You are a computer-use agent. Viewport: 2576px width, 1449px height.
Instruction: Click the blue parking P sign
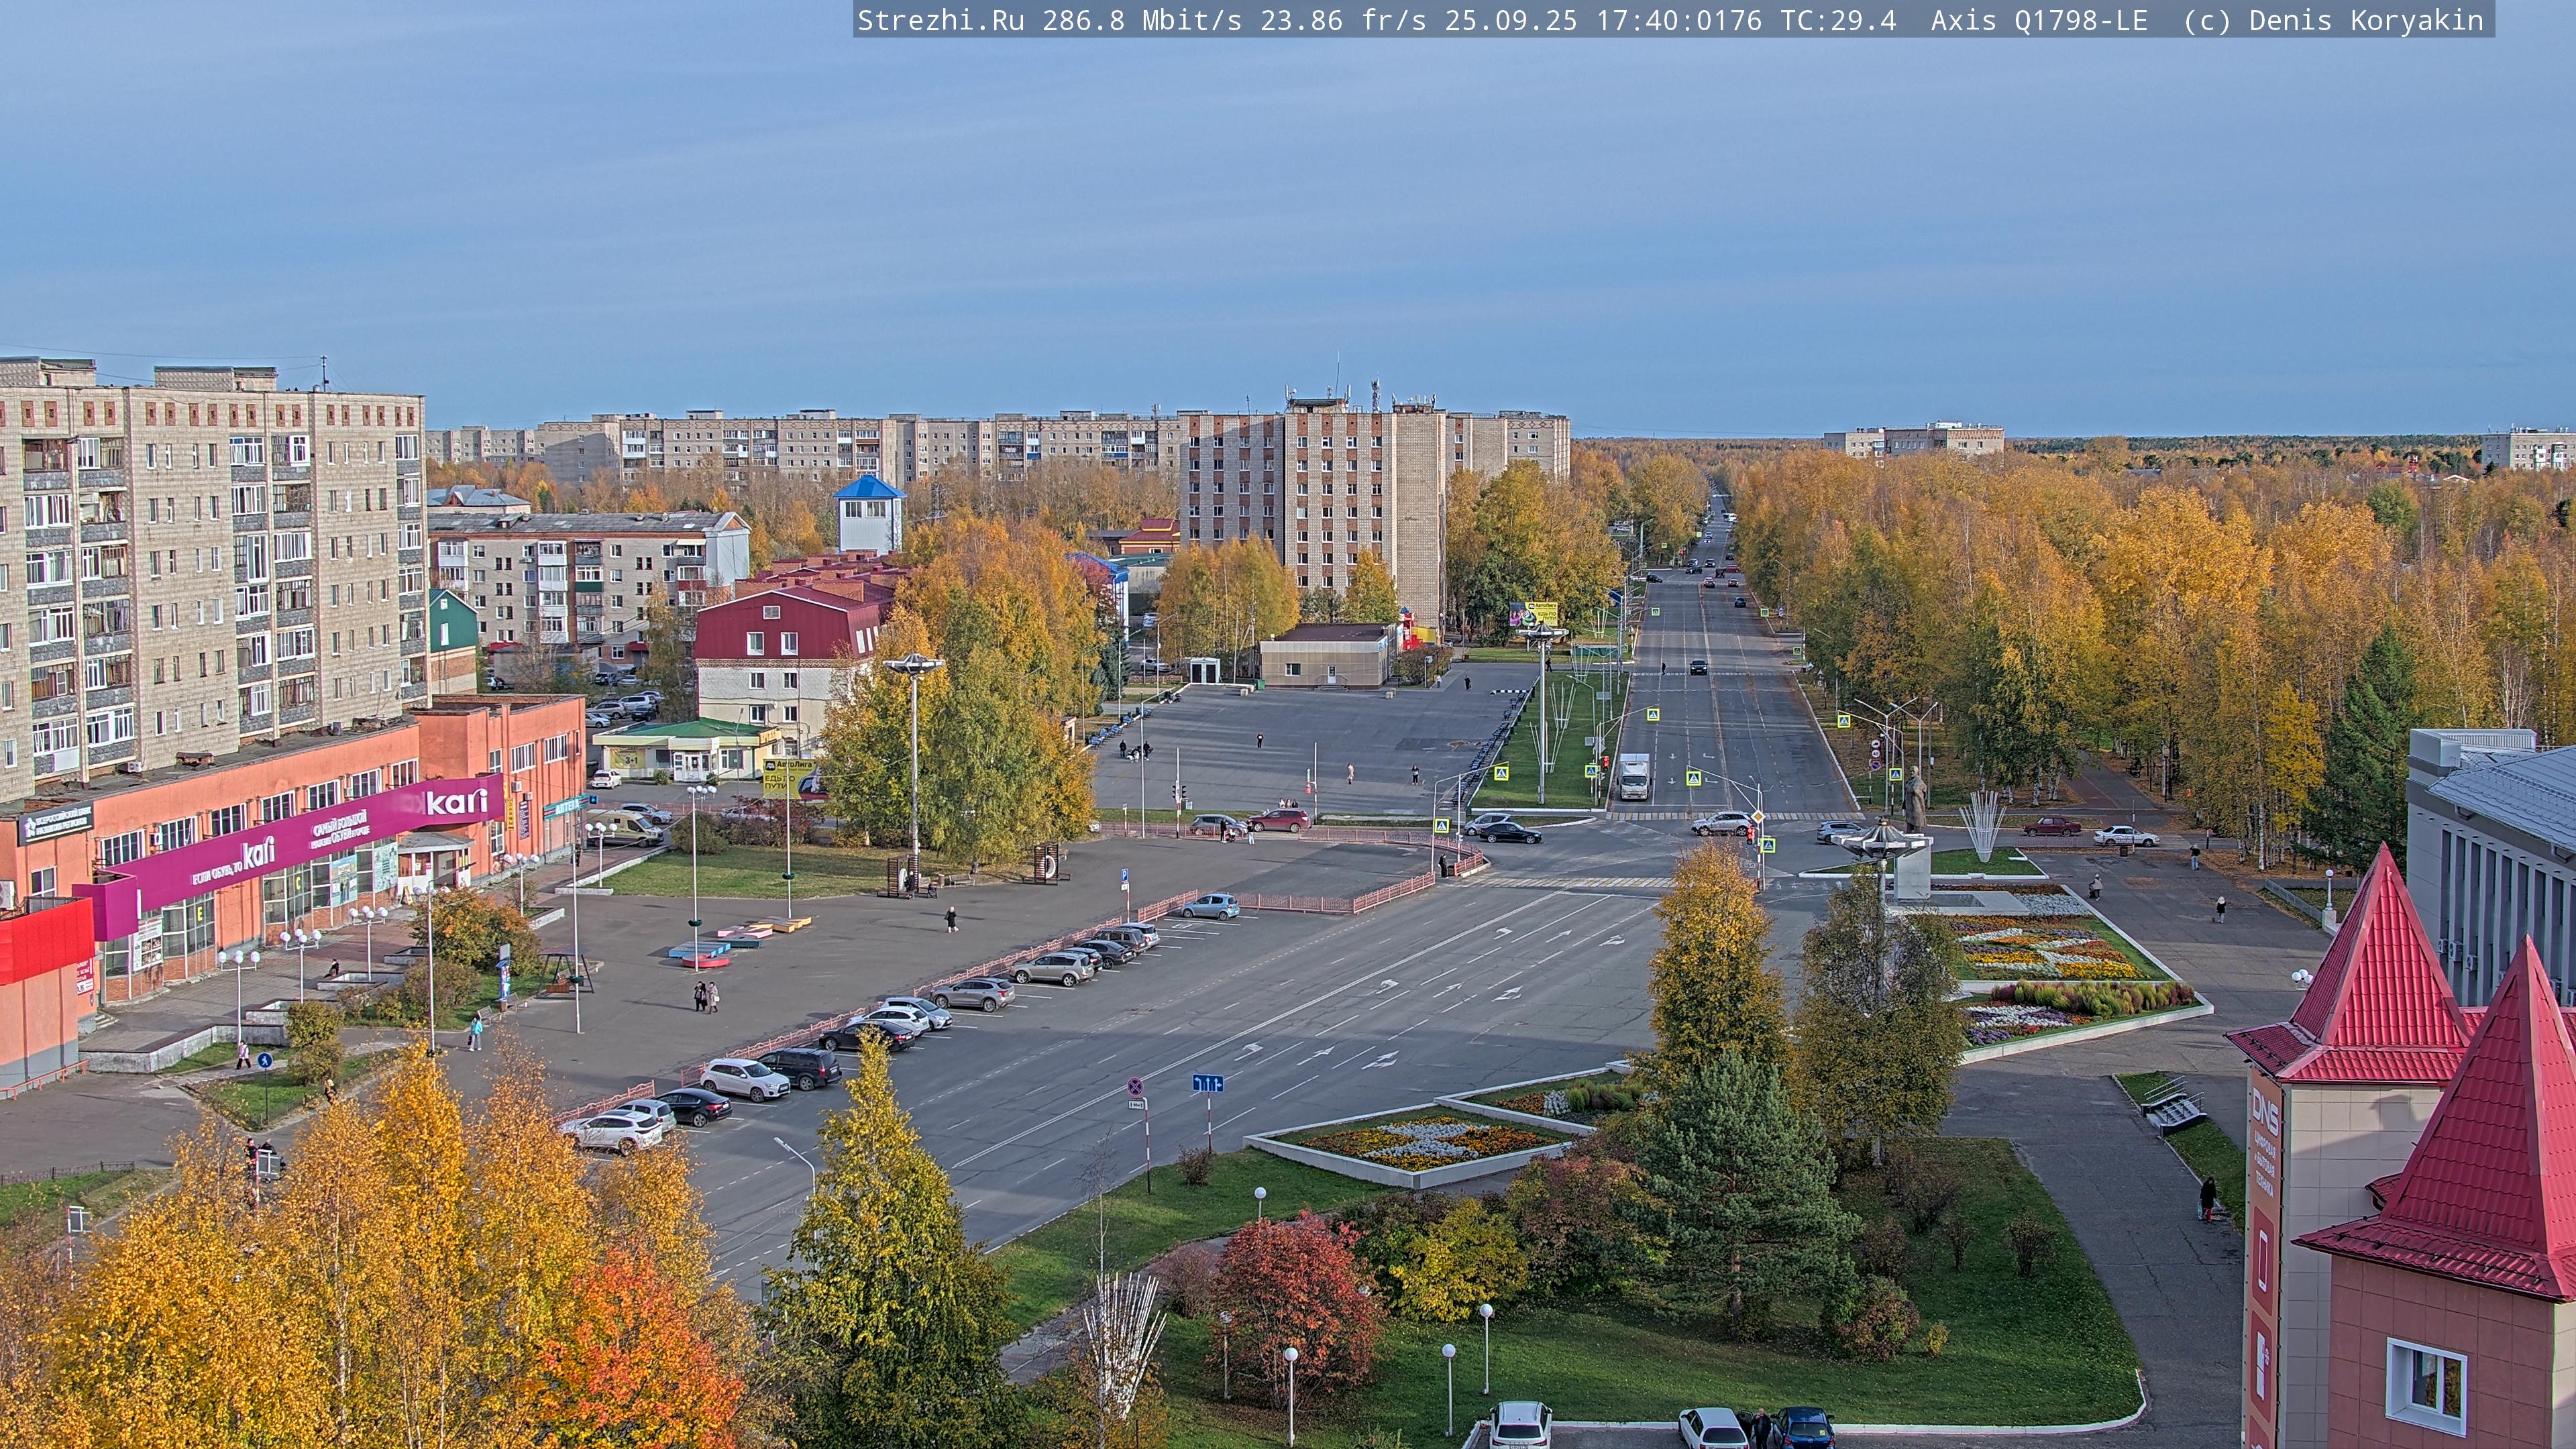pyautogui.click(x=1124, y=875)
